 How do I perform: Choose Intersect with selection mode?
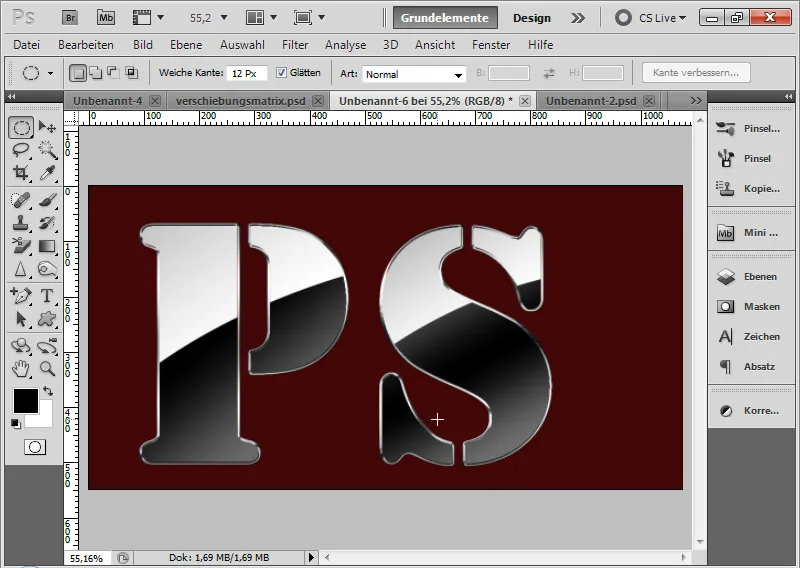click(132, 73)
